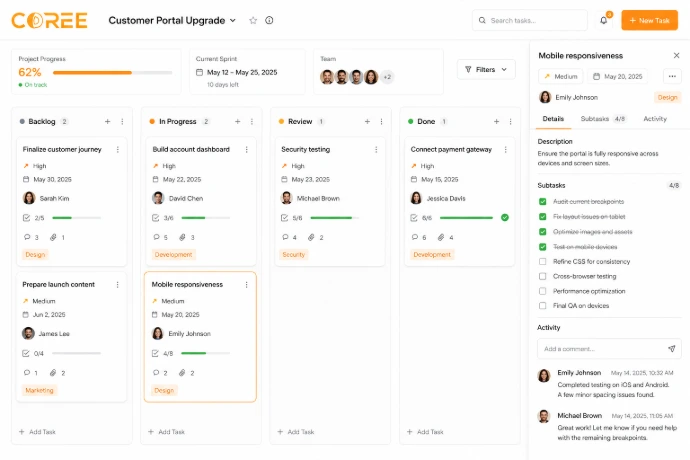Click Add Task under Done column
The width and height of the screenshot is (690, 460).
(x=425, y=432)
